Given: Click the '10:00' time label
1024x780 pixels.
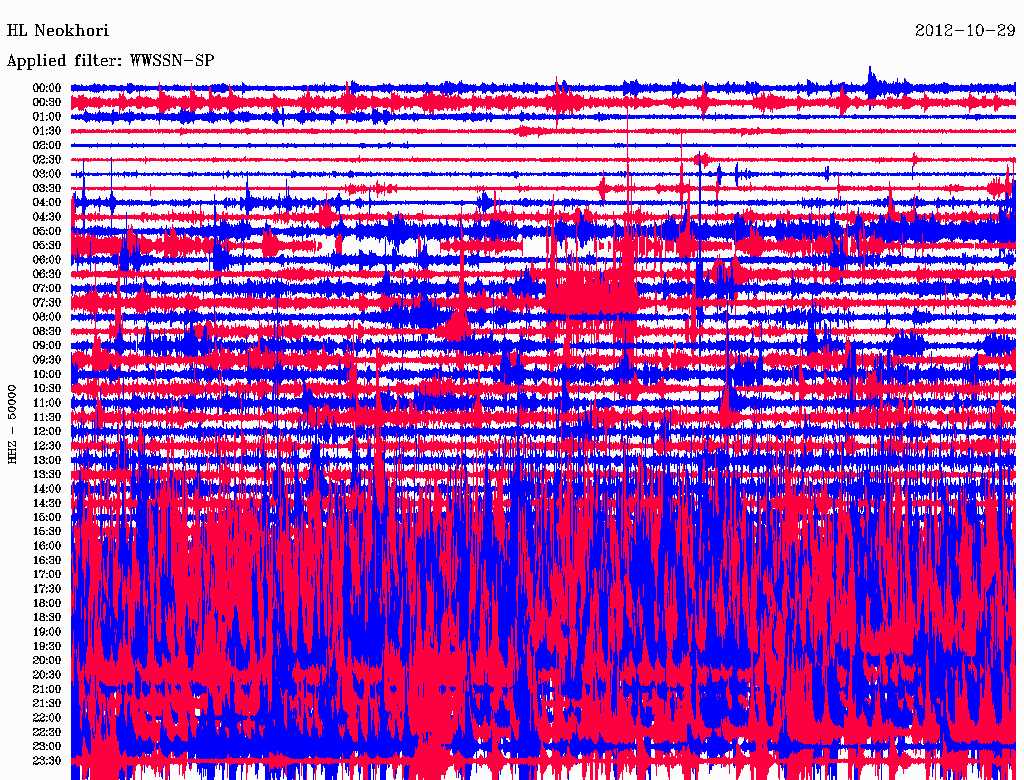Looking at the screenshot, I should [x=47, y=374].
